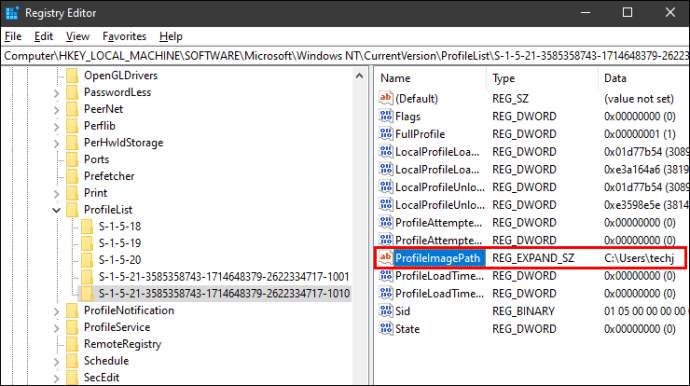This screenshot has height=386, width=690.
Task: Click the PasswordLess folder icon
Action: [x=72, y=92]
